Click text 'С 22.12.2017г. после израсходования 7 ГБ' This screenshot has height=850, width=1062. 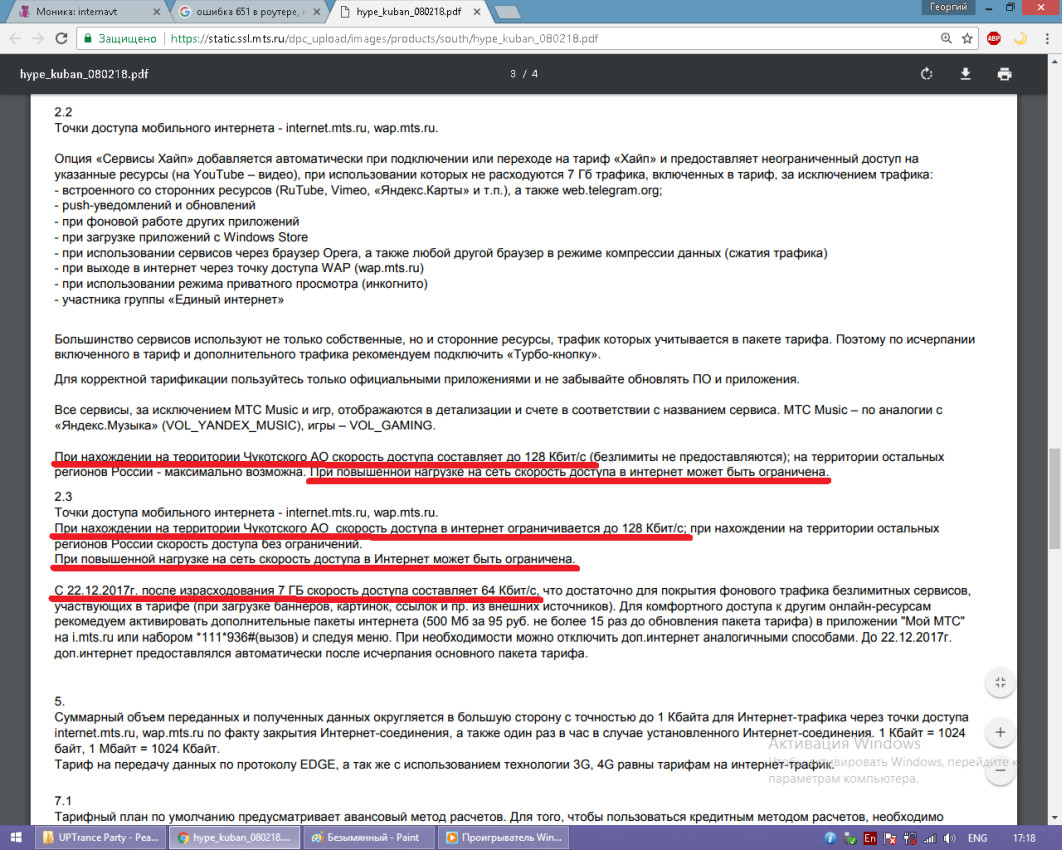(x=179, y=591)
